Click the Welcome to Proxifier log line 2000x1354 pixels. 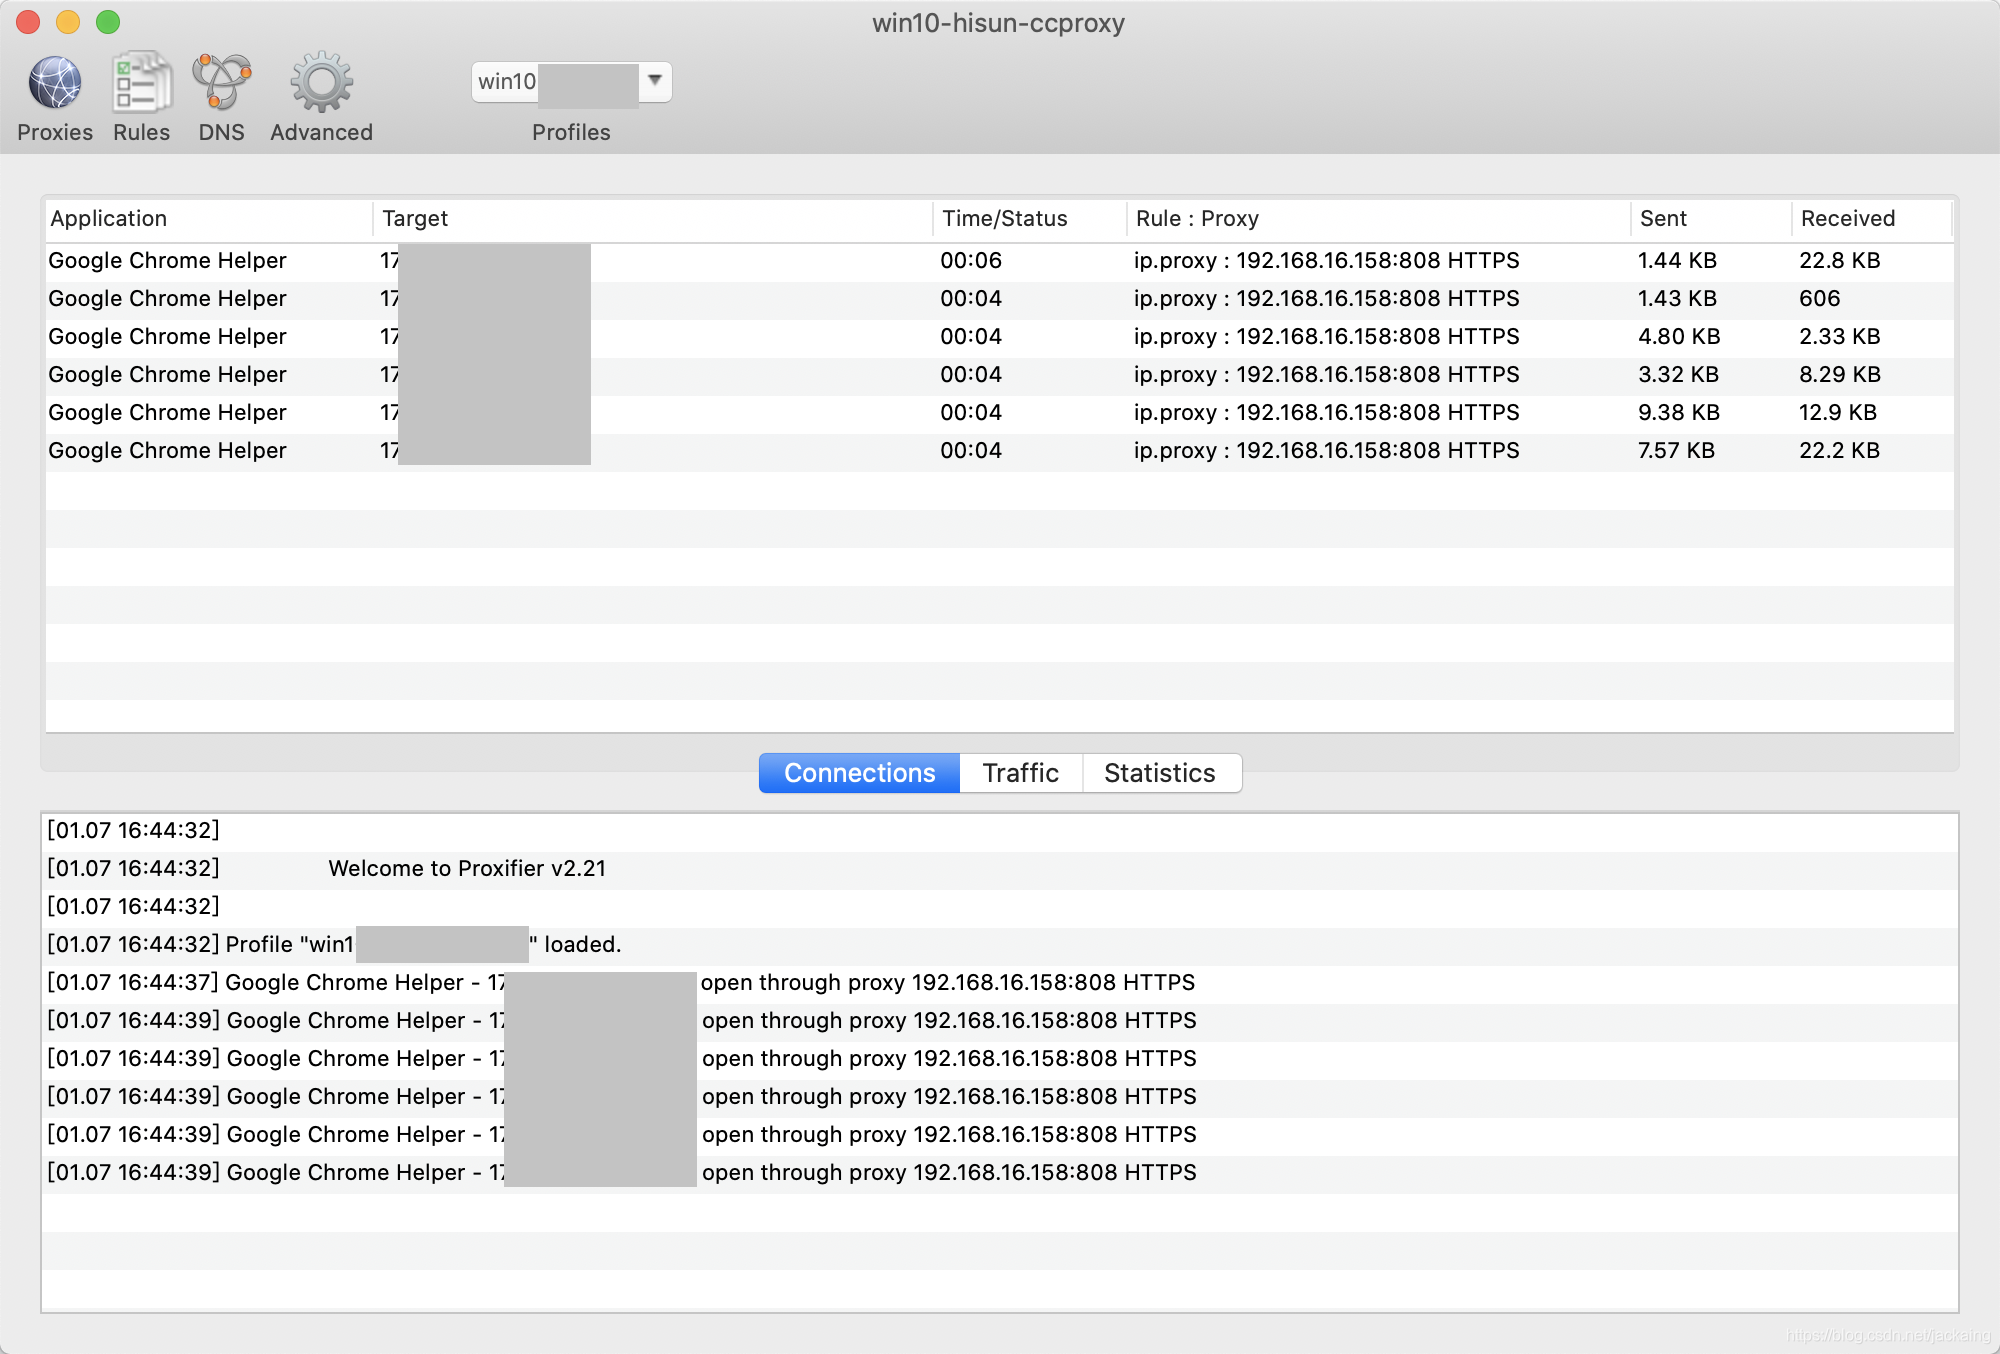(467, 869)
